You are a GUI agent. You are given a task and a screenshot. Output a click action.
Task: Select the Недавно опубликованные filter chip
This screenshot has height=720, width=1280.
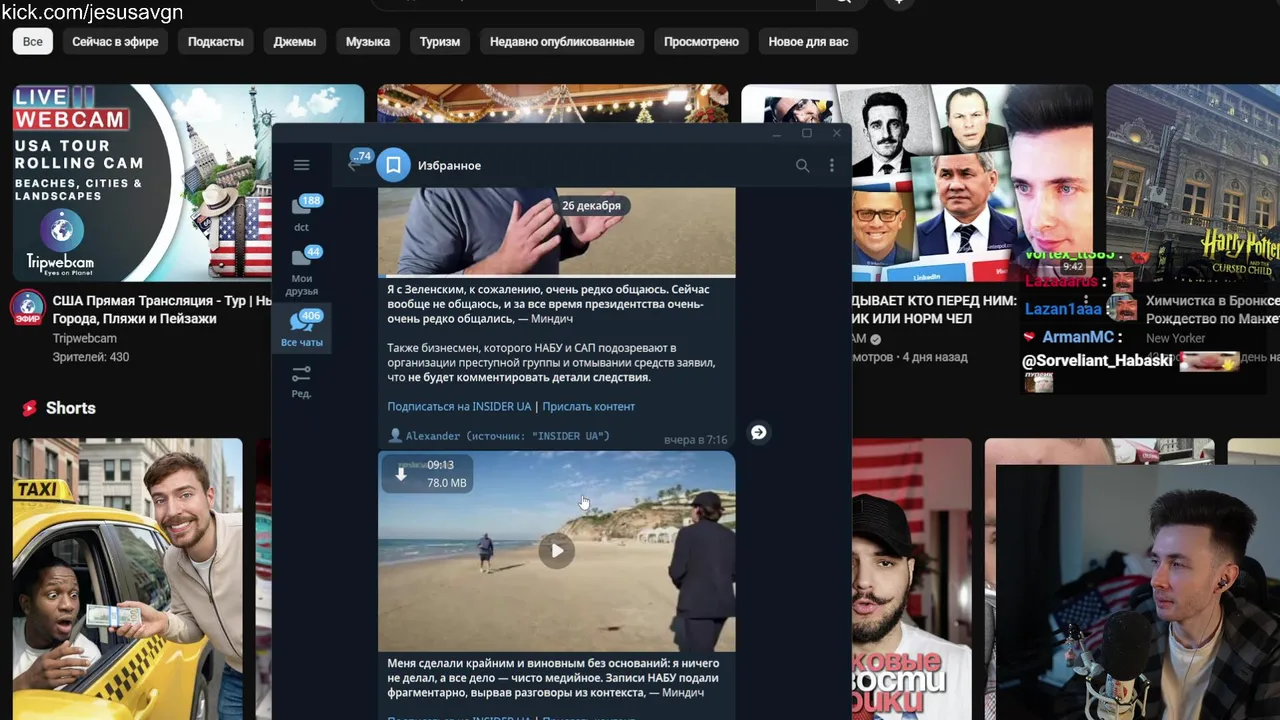pyautogui.click(x=562, y=42)
